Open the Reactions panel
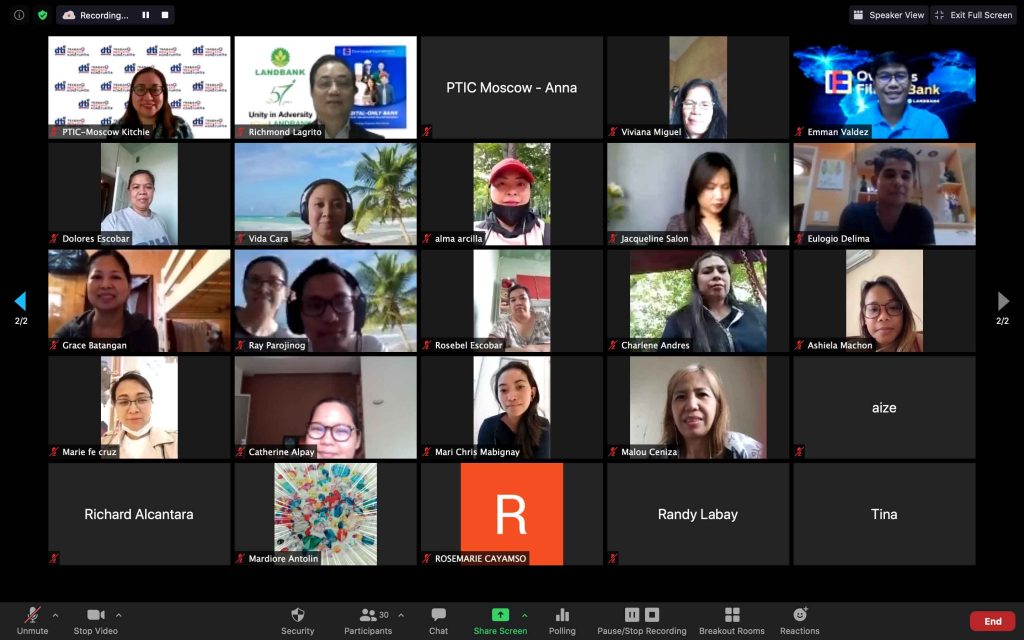Image resolution: width=1024 pixels, height=640 pixels. [x=799, y=620]
